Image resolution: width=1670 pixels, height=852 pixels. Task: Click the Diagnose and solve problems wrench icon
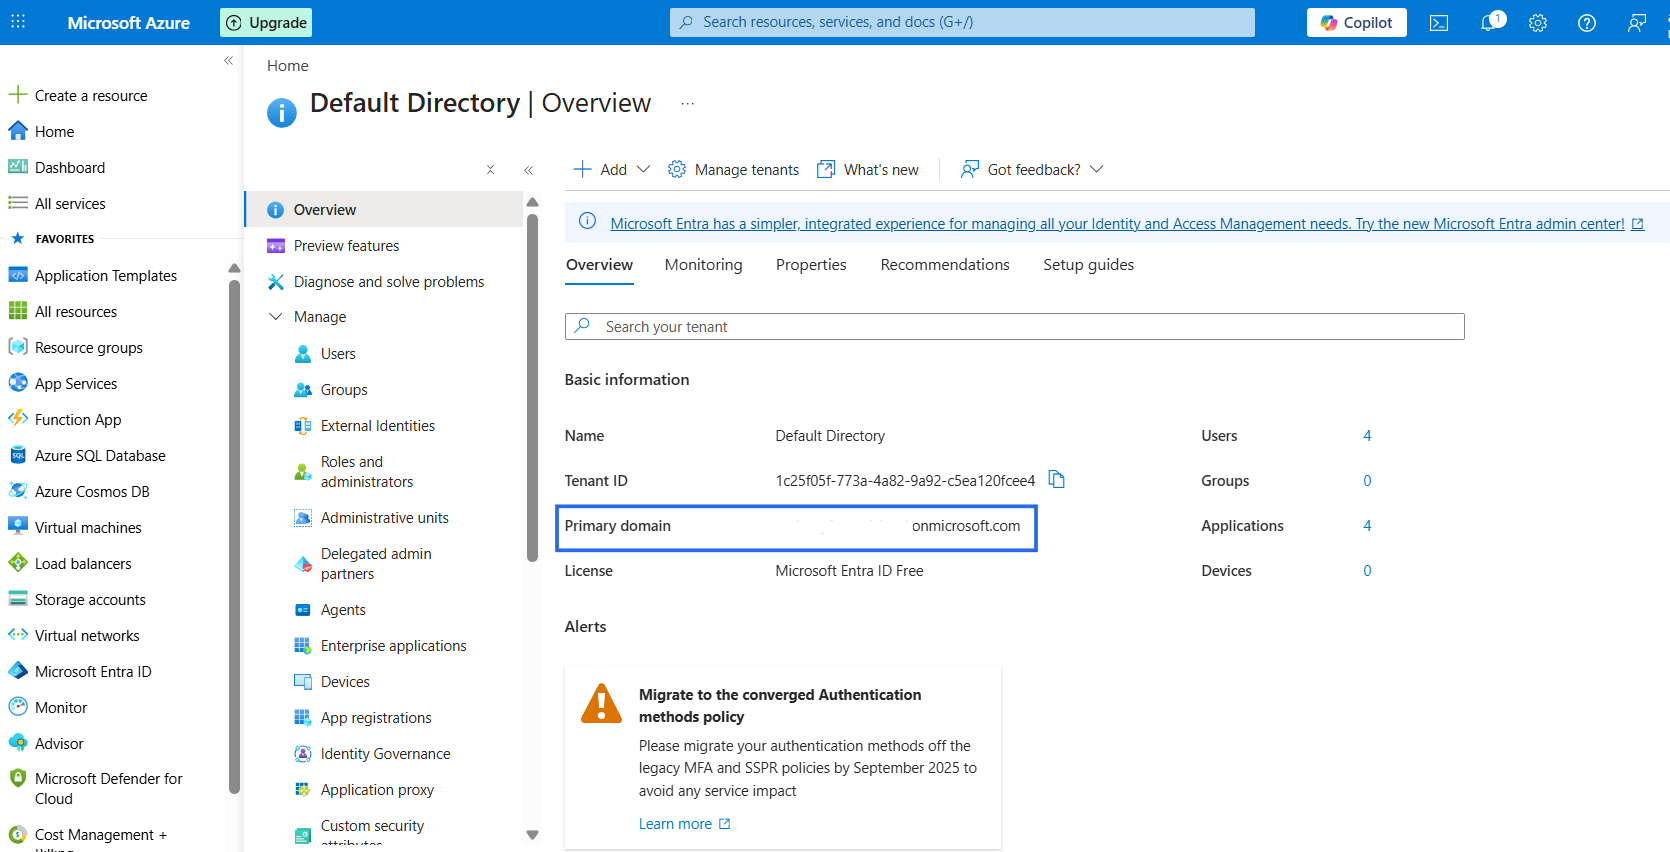click(x=276, y=282)
